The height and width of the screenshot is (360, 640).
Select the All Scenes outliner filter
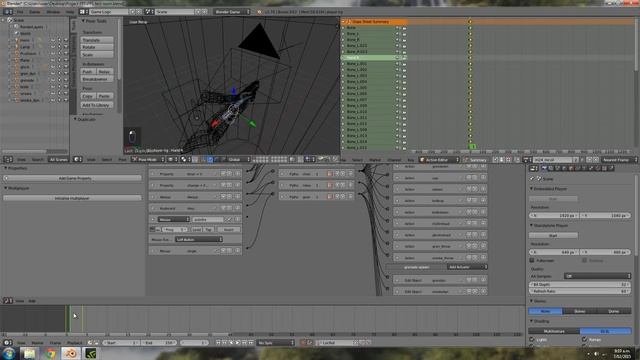coord(58,159)
